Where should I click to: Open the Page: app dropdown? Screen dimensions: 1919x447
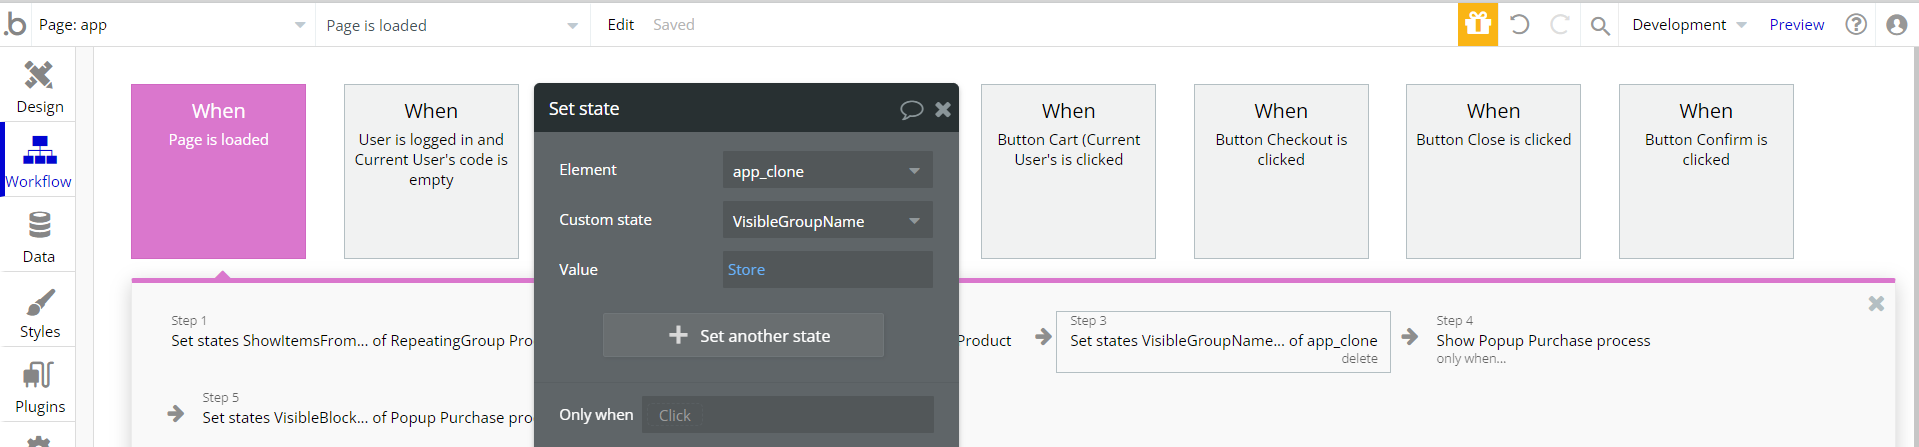[x=172, y=25]
